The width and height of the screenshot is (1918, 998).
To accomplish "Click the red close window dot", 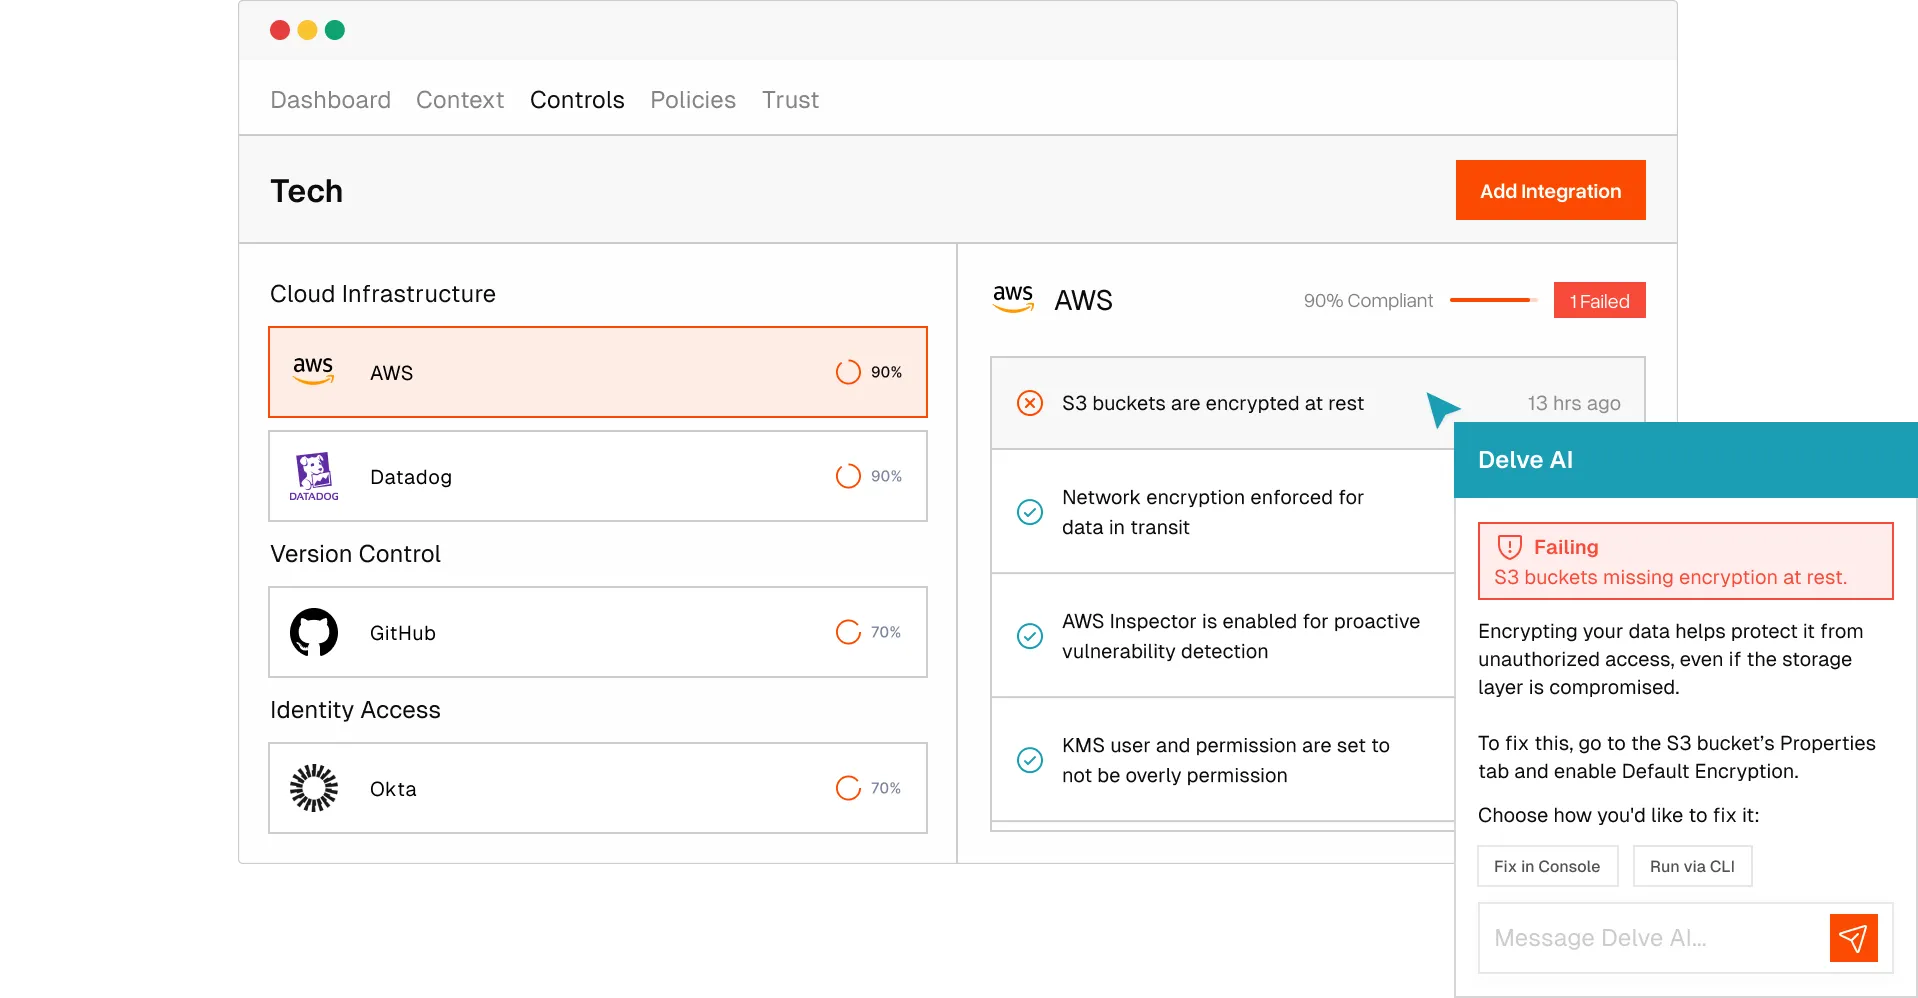I will 280,30.
